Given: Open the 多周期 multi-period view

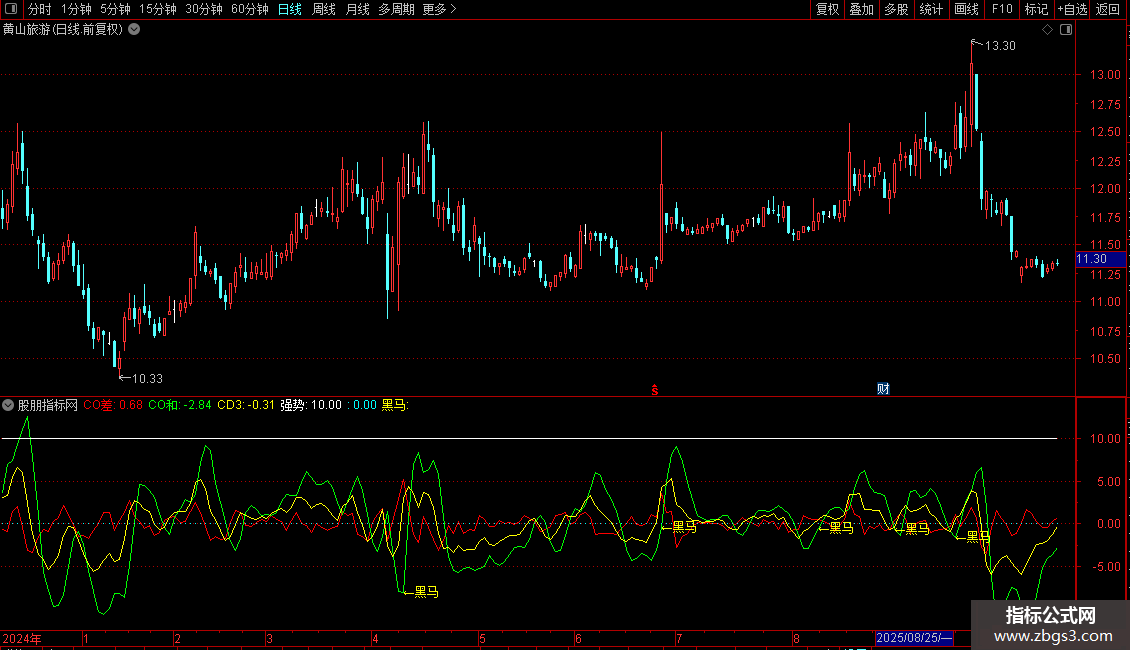Looking at the screenshot, I should (396, 9).
